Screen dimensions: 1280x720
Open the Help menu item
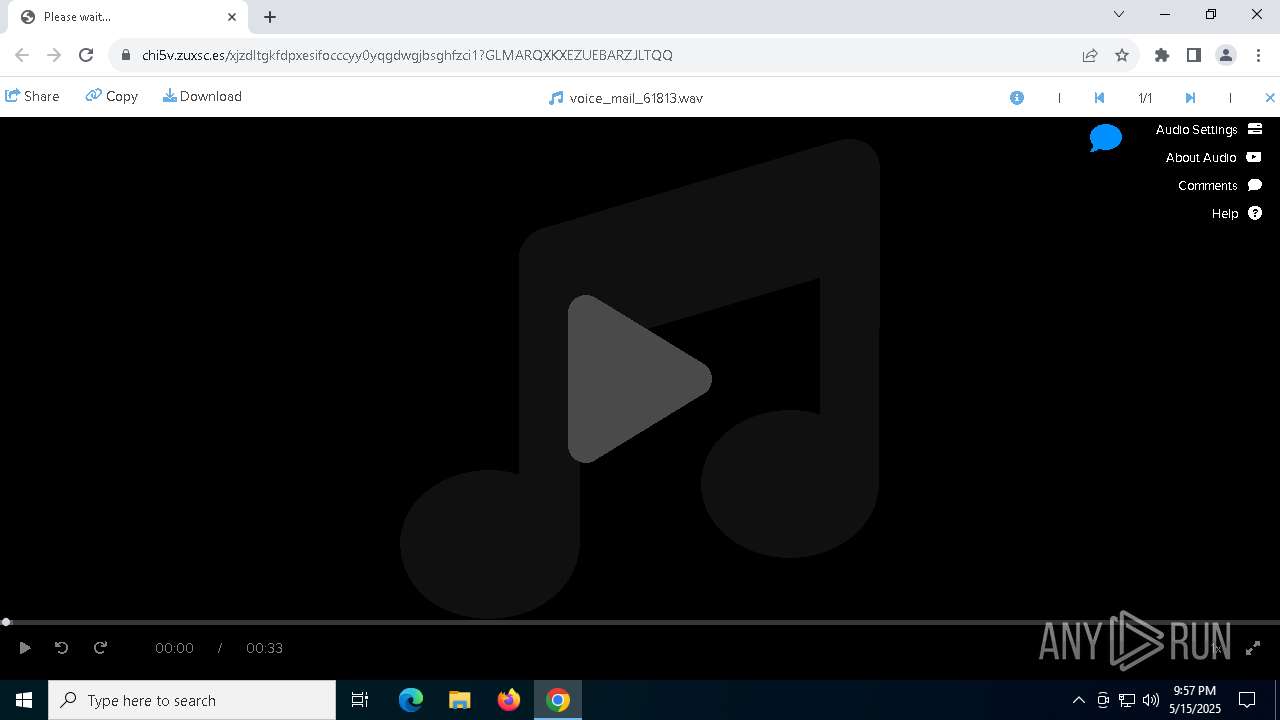pyautogui.click(x=1237, y=213)
